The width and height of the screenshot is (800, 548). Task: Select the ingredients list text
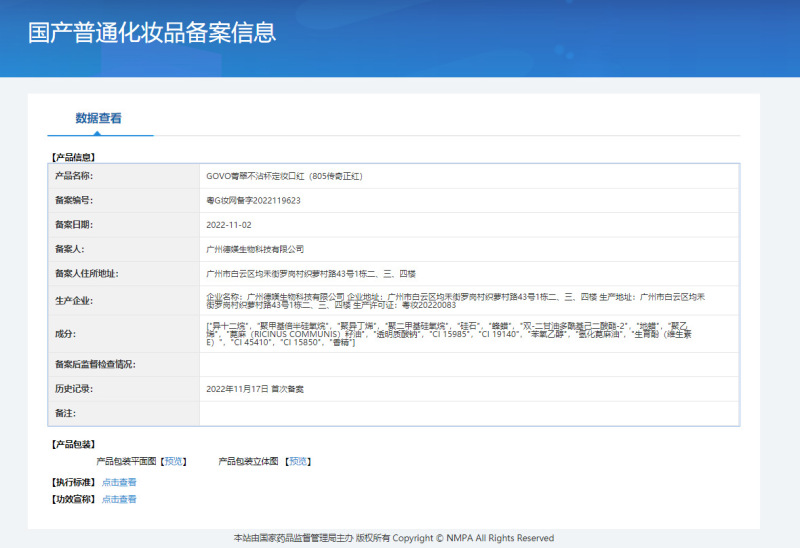click(449, 334)
